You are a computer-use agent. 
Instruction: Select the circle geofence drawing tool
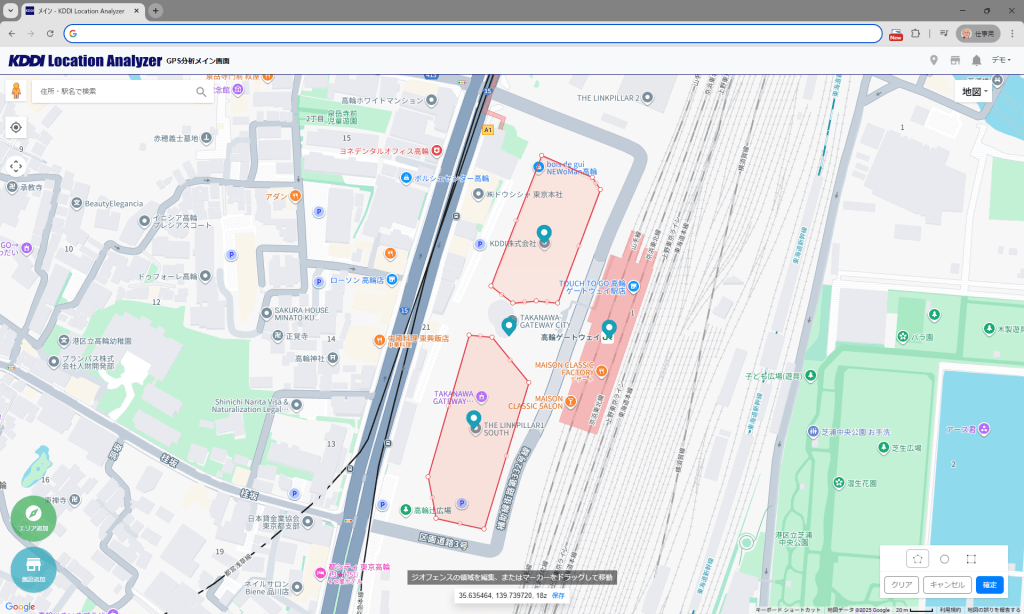[x=944, y=559]
